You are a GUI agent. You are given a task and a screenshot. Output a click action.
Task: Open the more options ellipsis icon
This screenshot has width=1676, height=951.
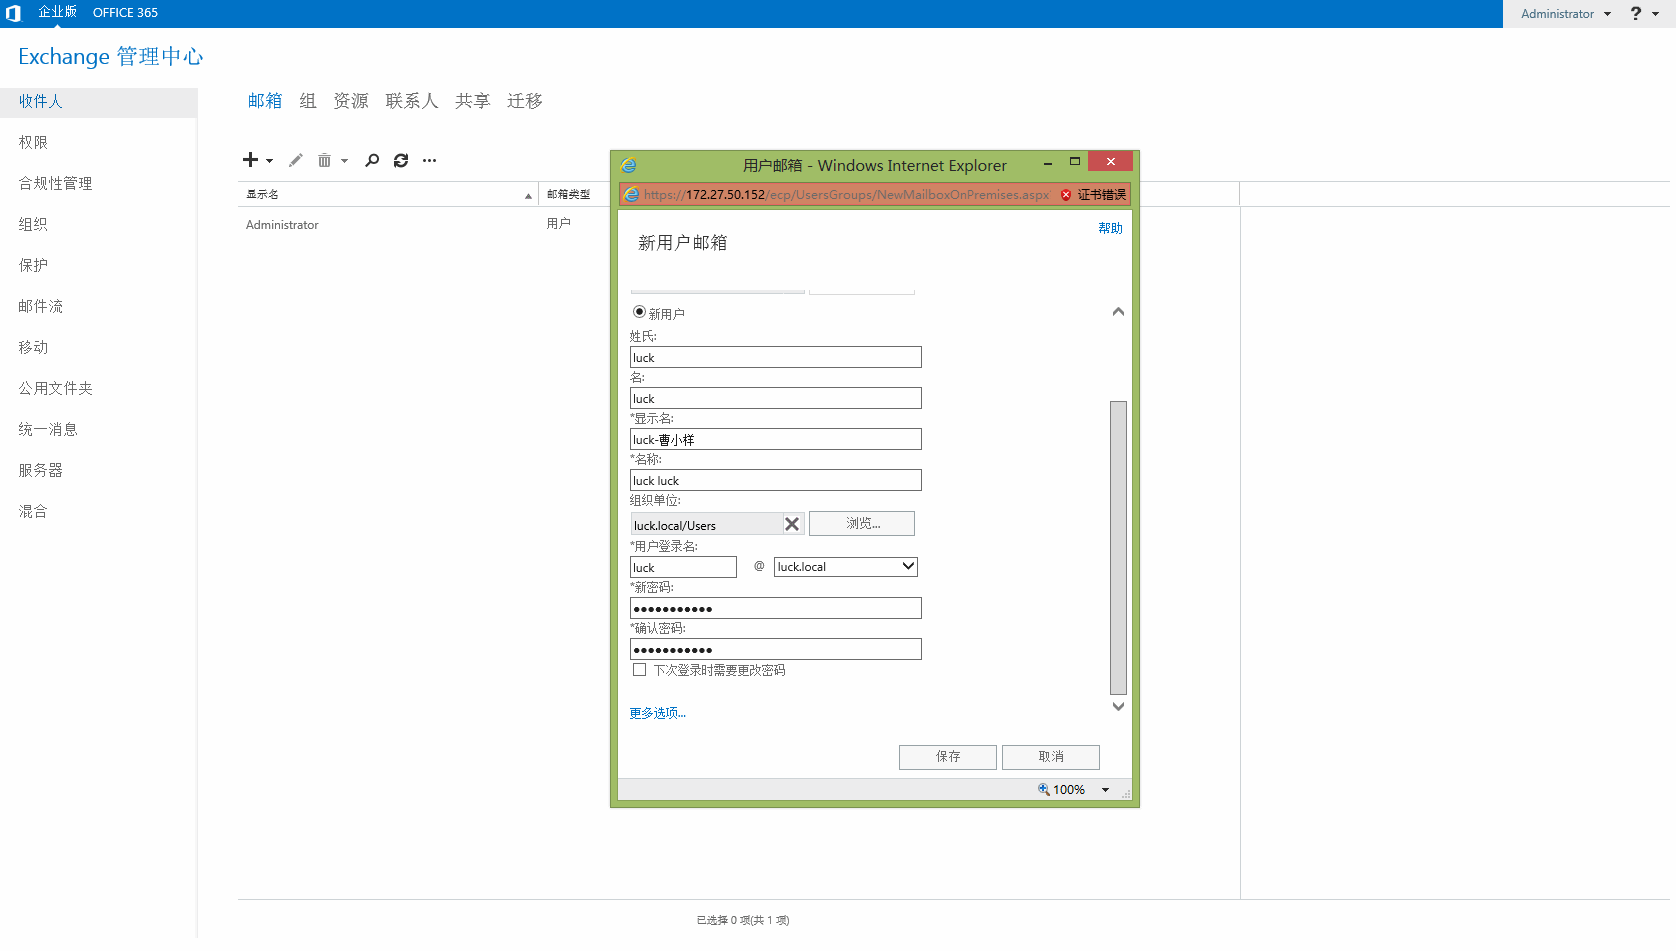pos(430,160)
